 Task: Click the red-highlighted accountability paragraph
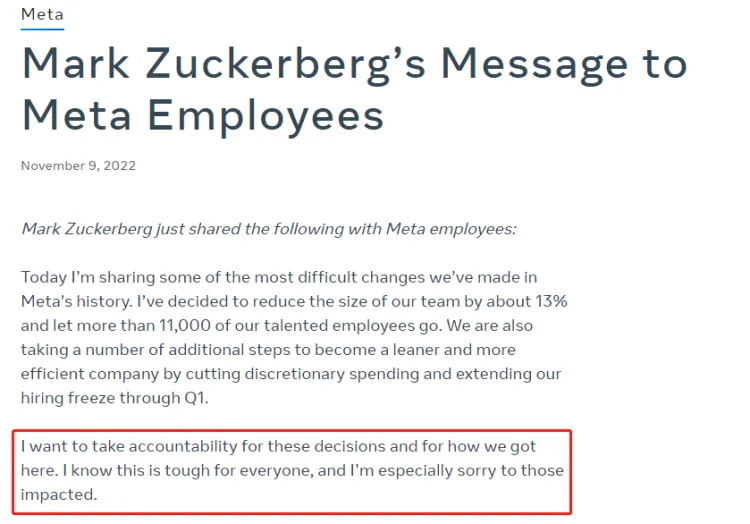292,470
